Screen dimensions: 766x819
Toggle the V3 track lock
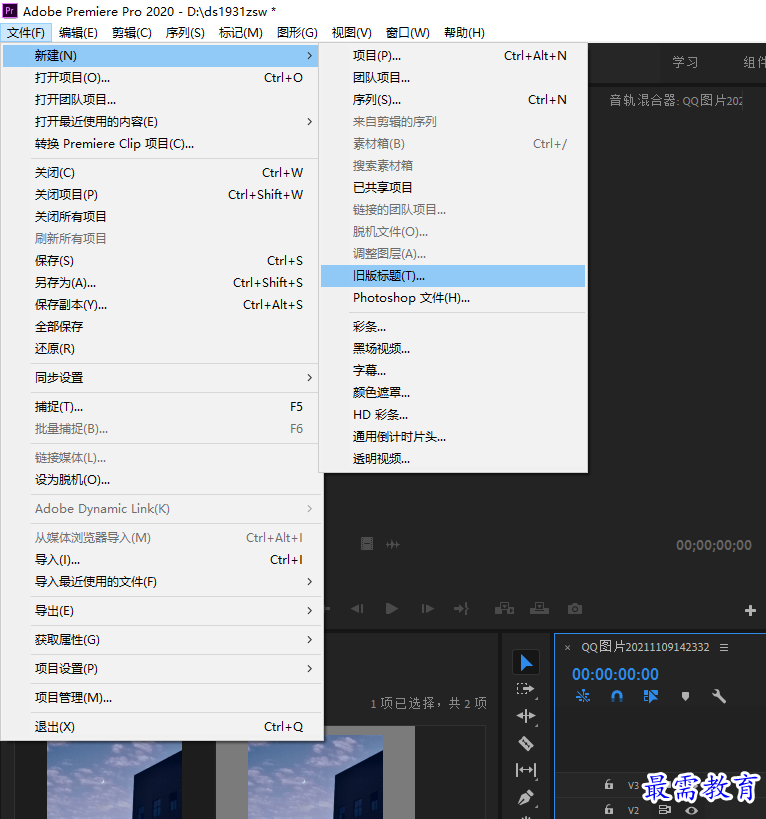tap(609, 785)
